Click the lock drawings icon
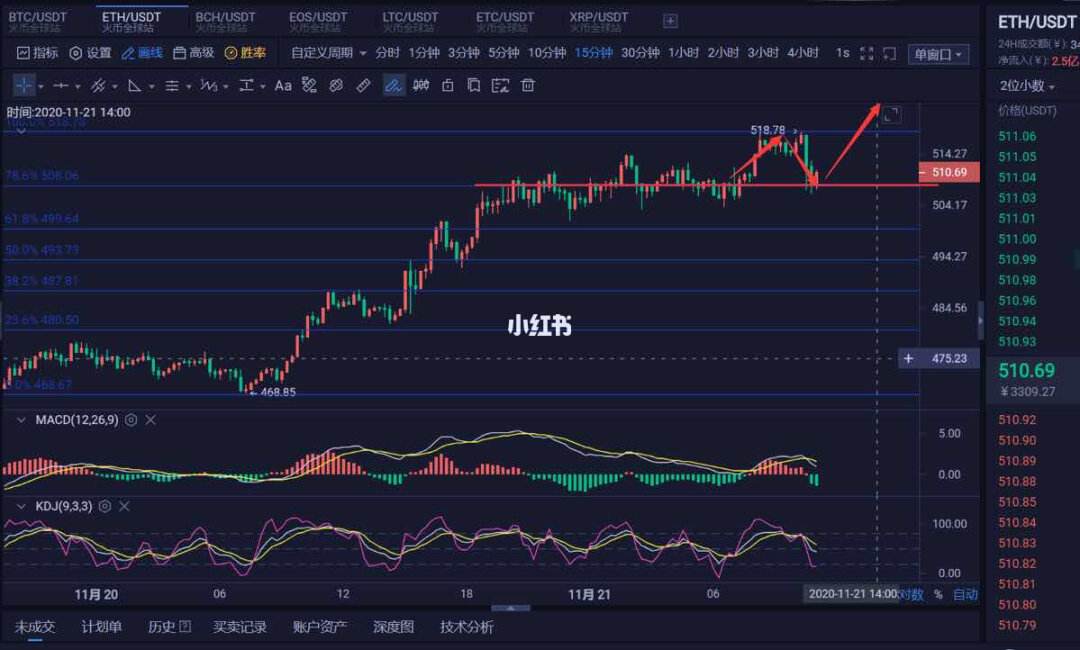The image size is (1080, 650). 447,85
